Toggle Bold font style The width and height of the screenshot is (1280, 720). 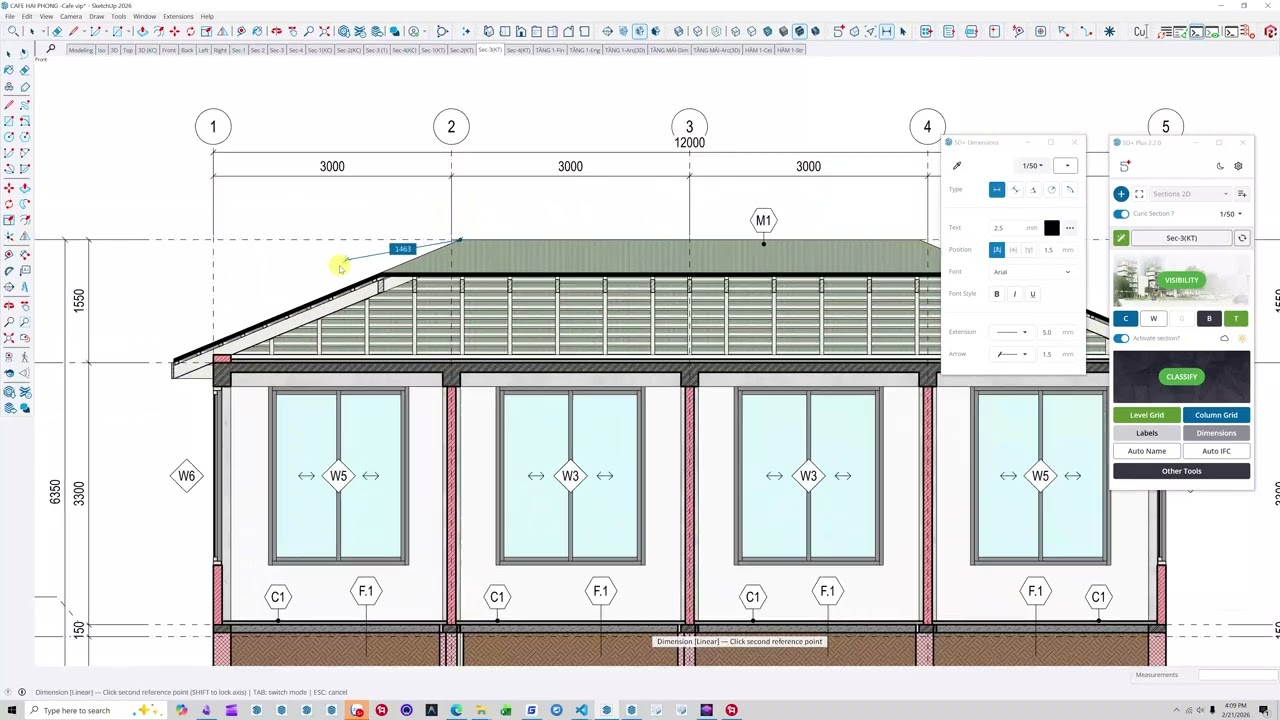996,294
